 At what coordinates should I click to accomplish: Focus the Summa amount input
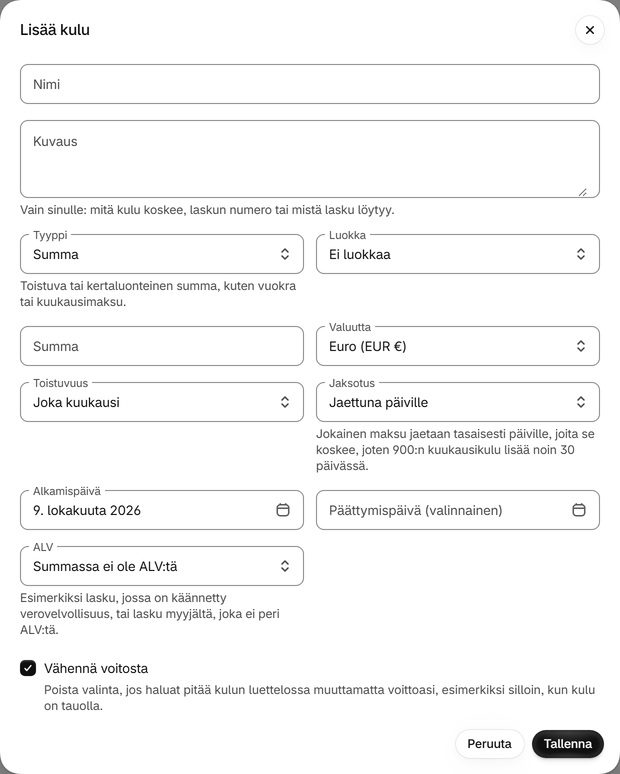pos(162,346)
